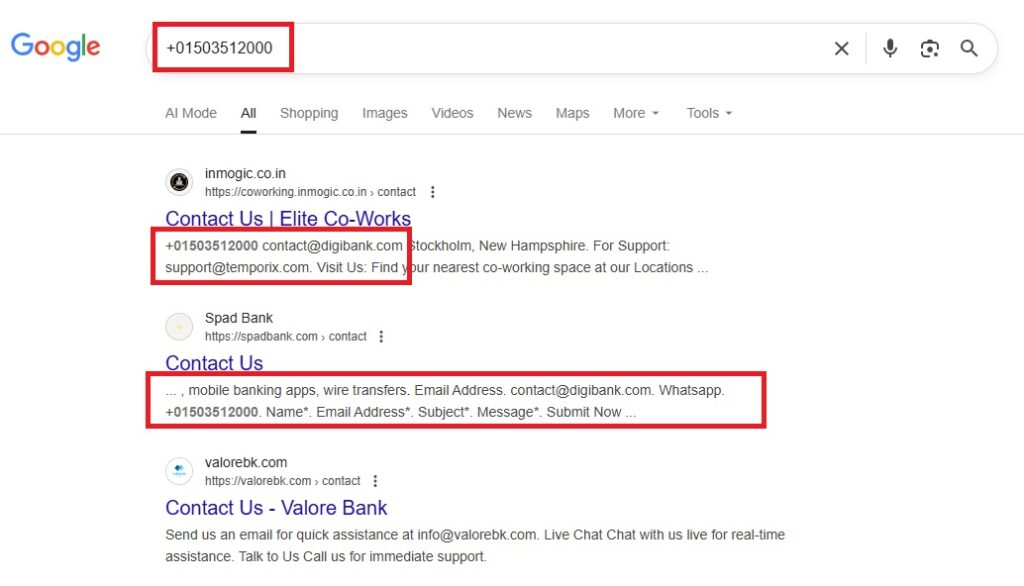Click the Spad Bank site favicon

click(179, 327)
